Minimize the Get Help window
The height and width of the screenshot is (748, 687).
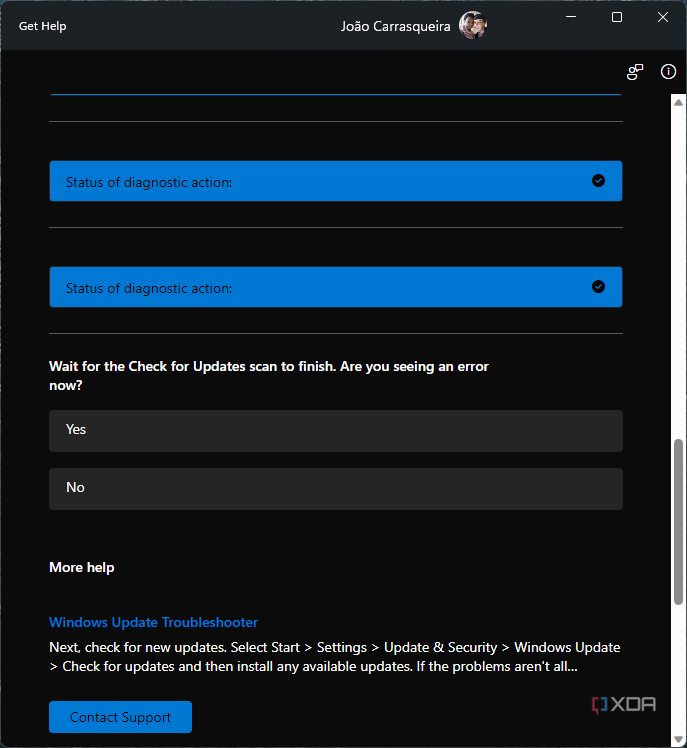tap(571, 17)
